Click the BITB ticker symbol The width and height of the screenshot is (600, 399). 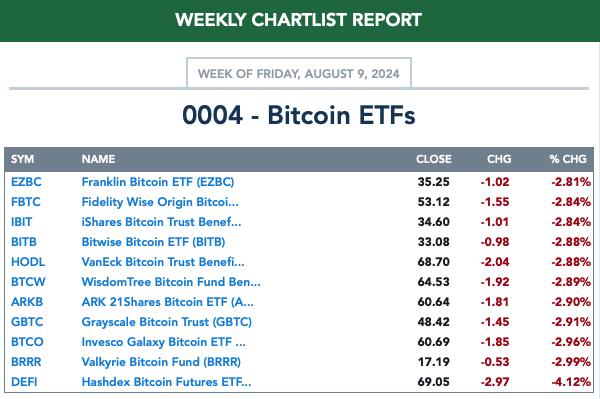[x=24, y=242]
